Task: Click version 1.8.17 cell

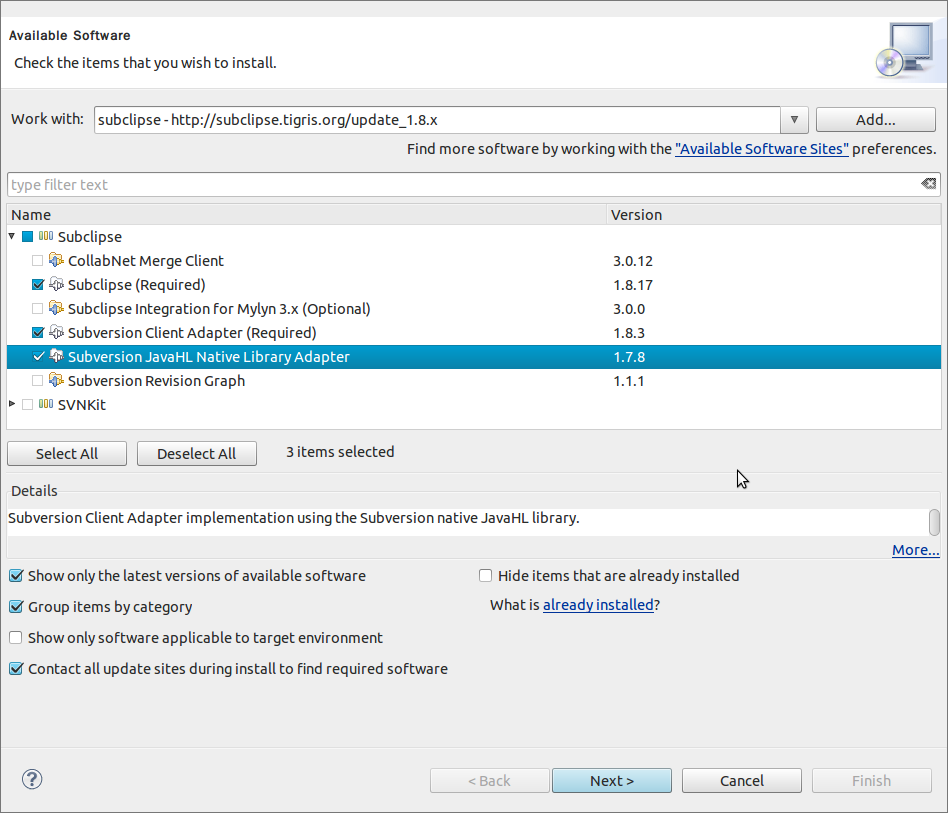Action: click(633, 285)
